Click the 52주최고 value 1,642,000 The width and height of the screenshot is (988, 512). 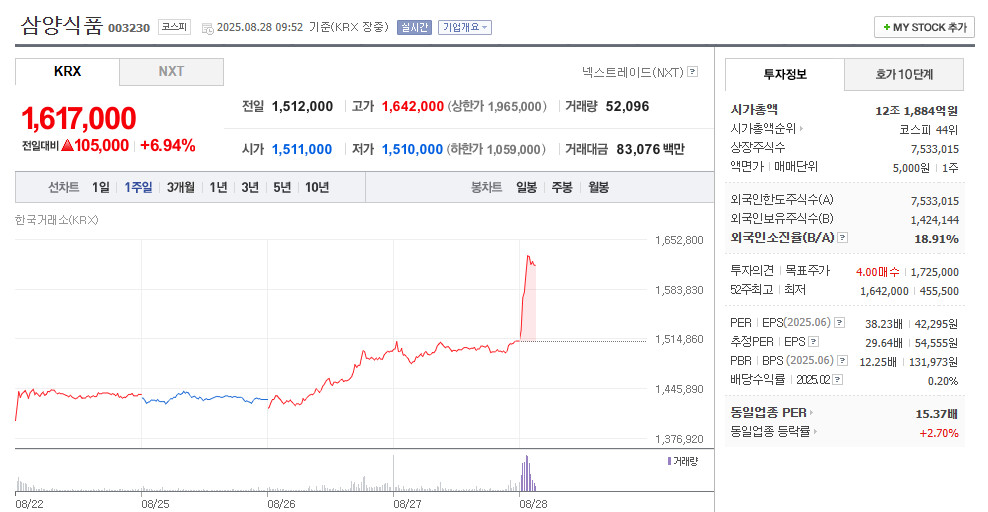point(884,291)
